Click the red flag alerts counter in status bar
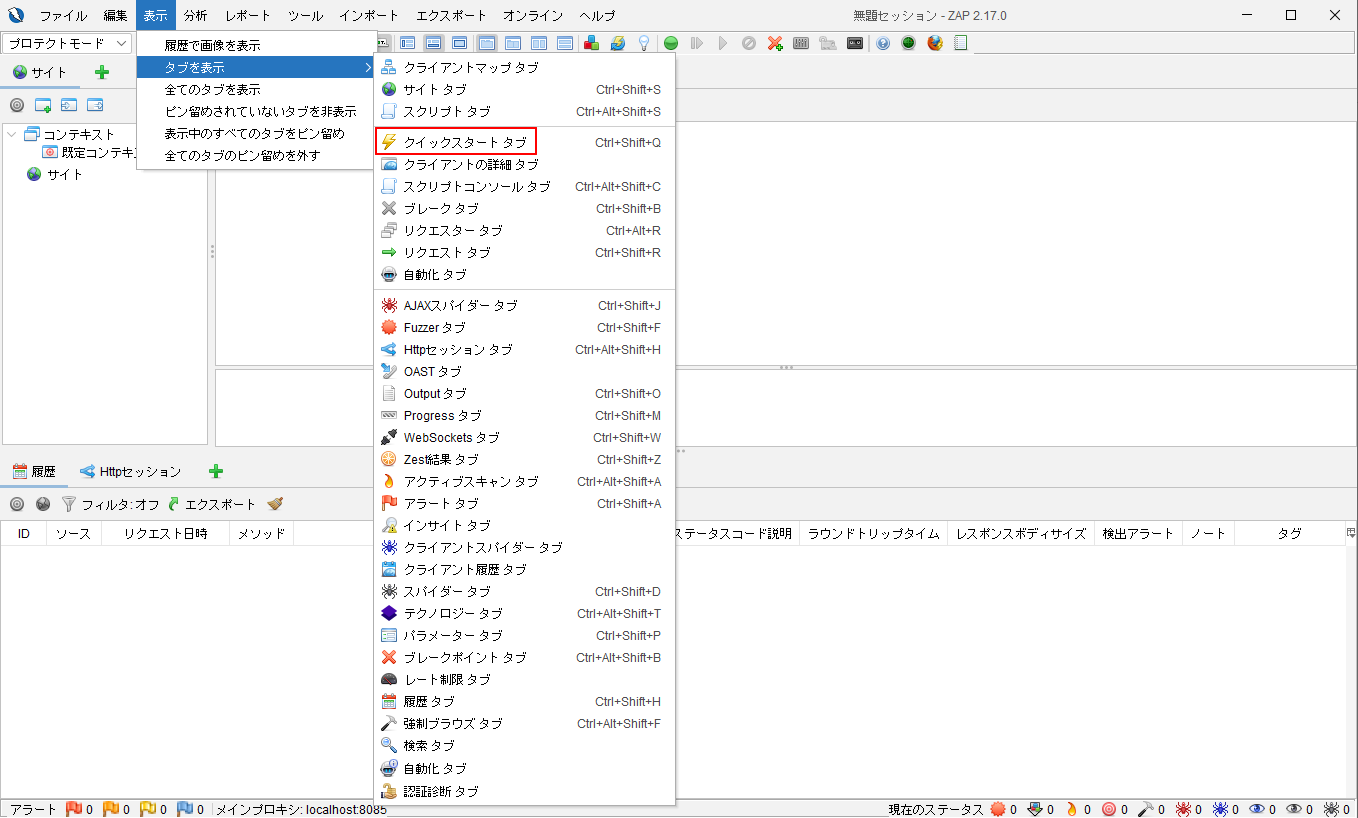The width and height of the screenshot is (1358, 818). (80, 809)
